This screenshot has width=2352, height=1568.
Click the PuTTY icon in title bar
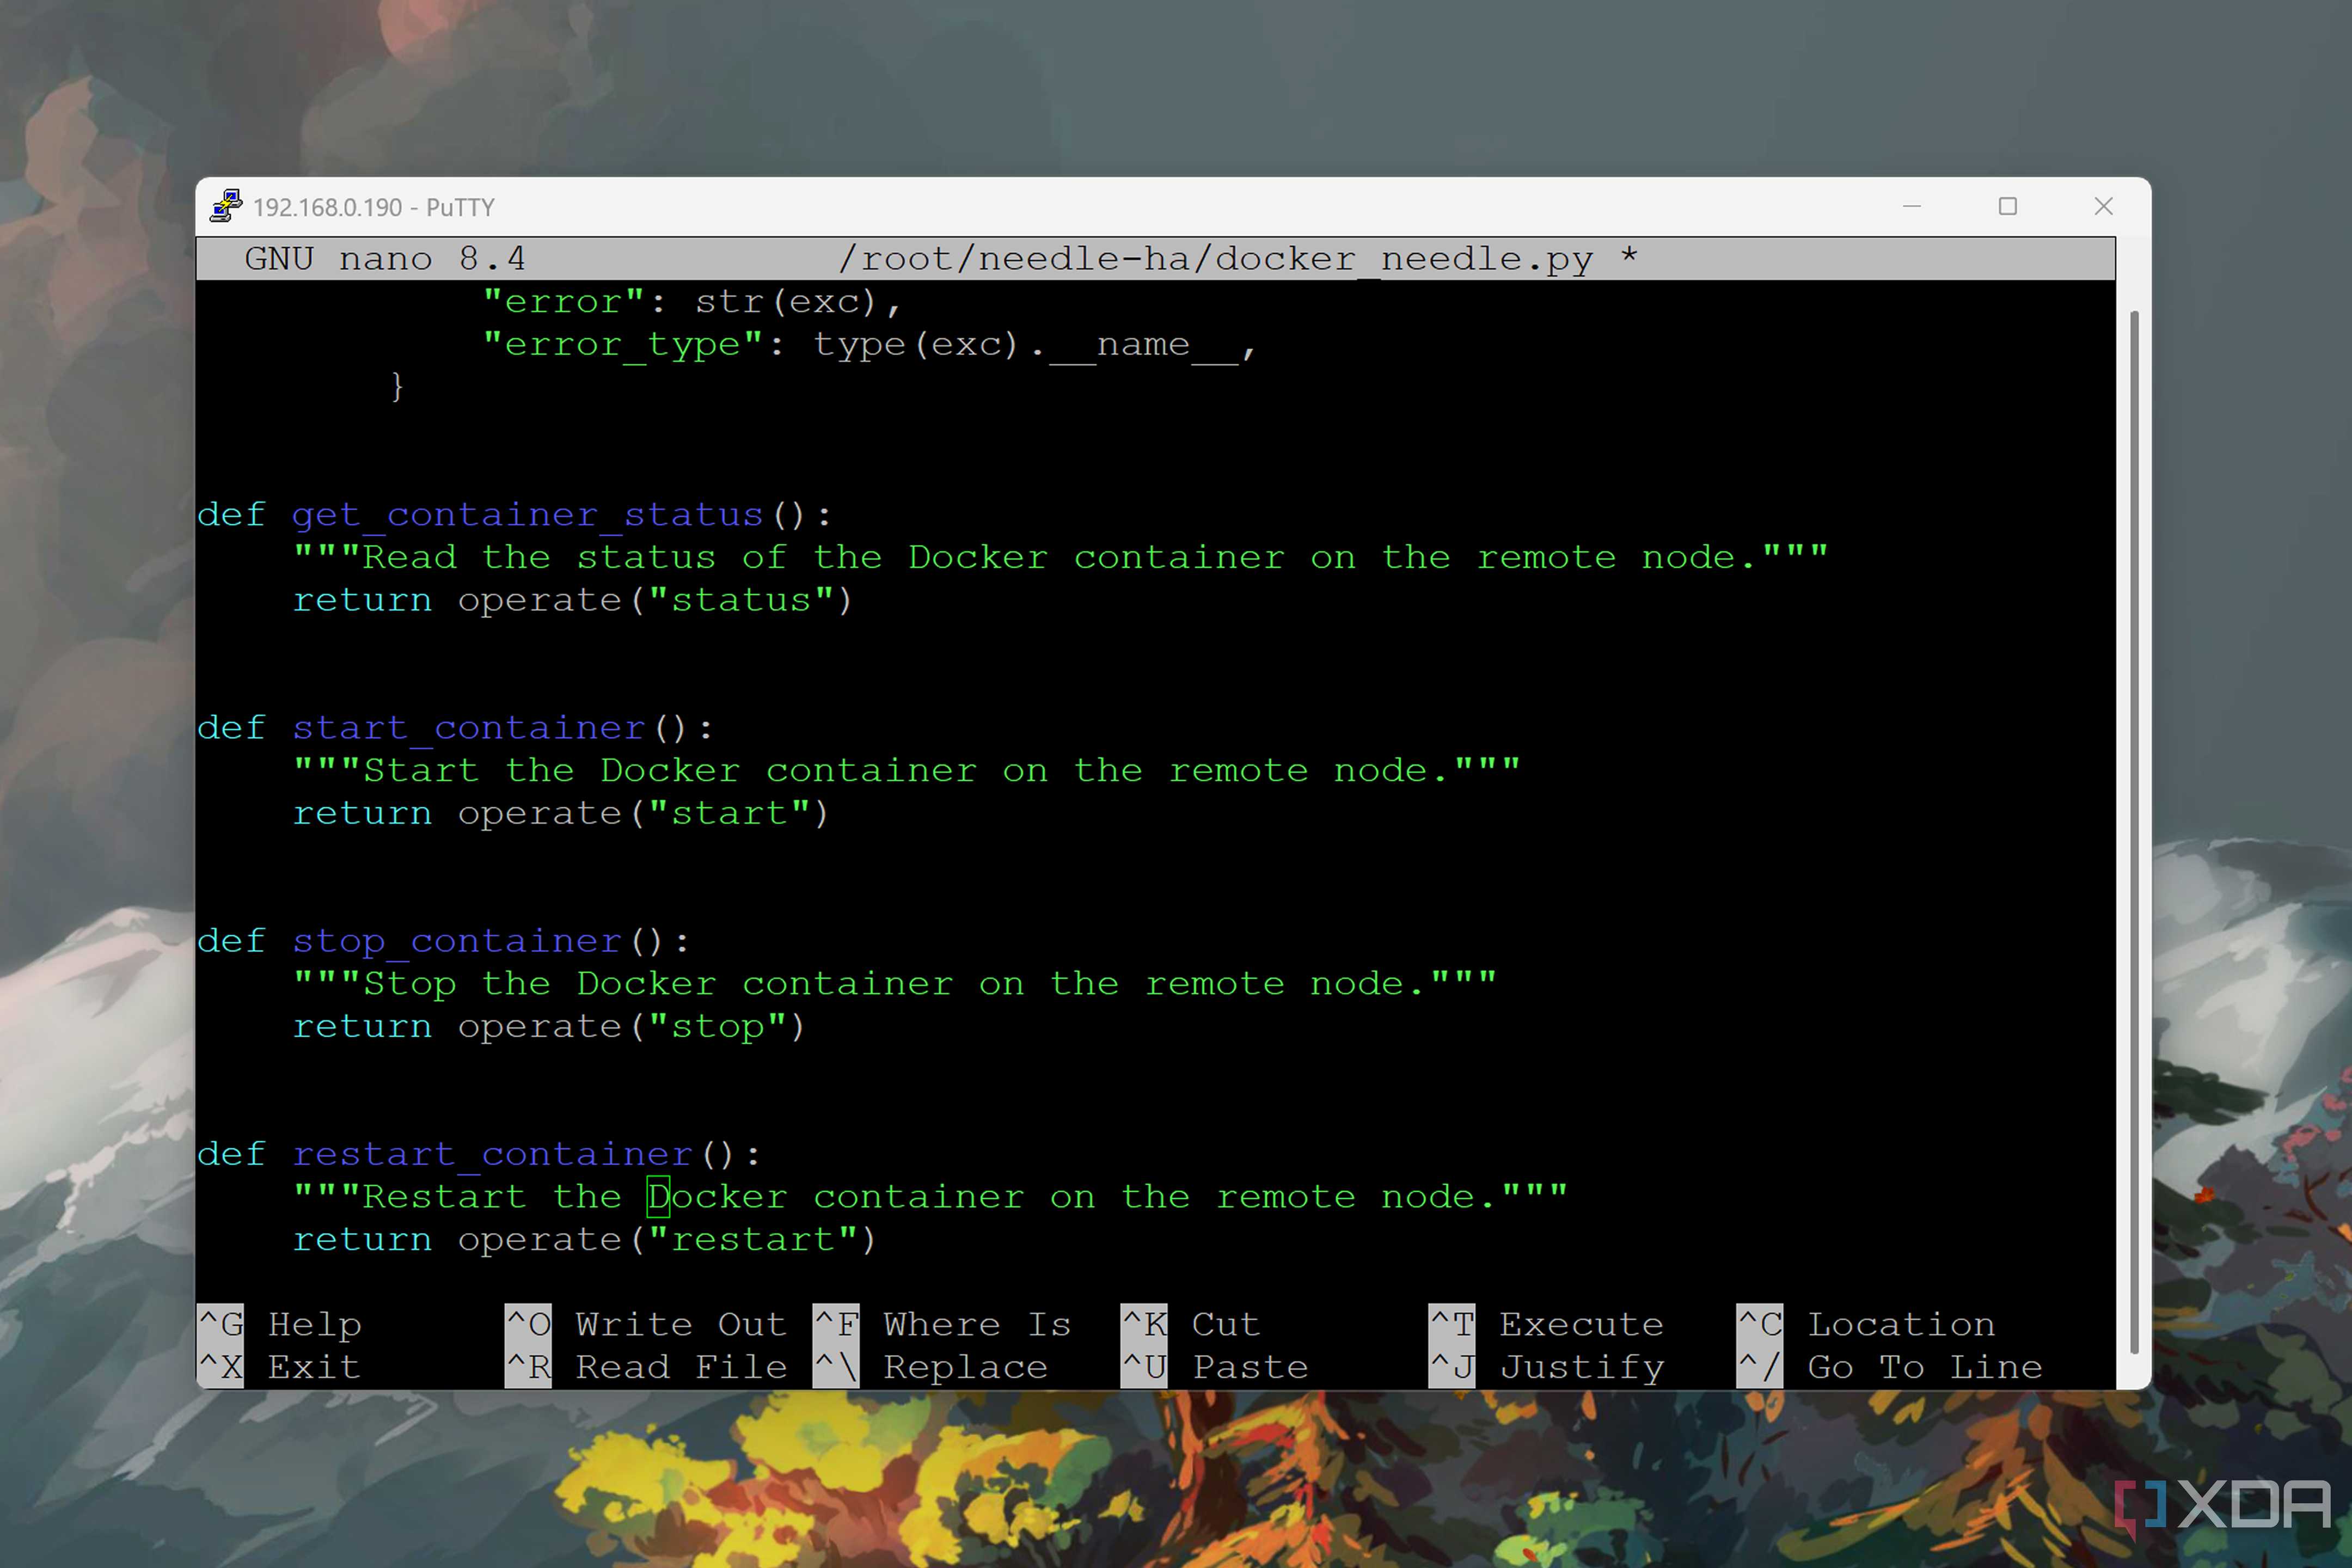pos(226,206)
